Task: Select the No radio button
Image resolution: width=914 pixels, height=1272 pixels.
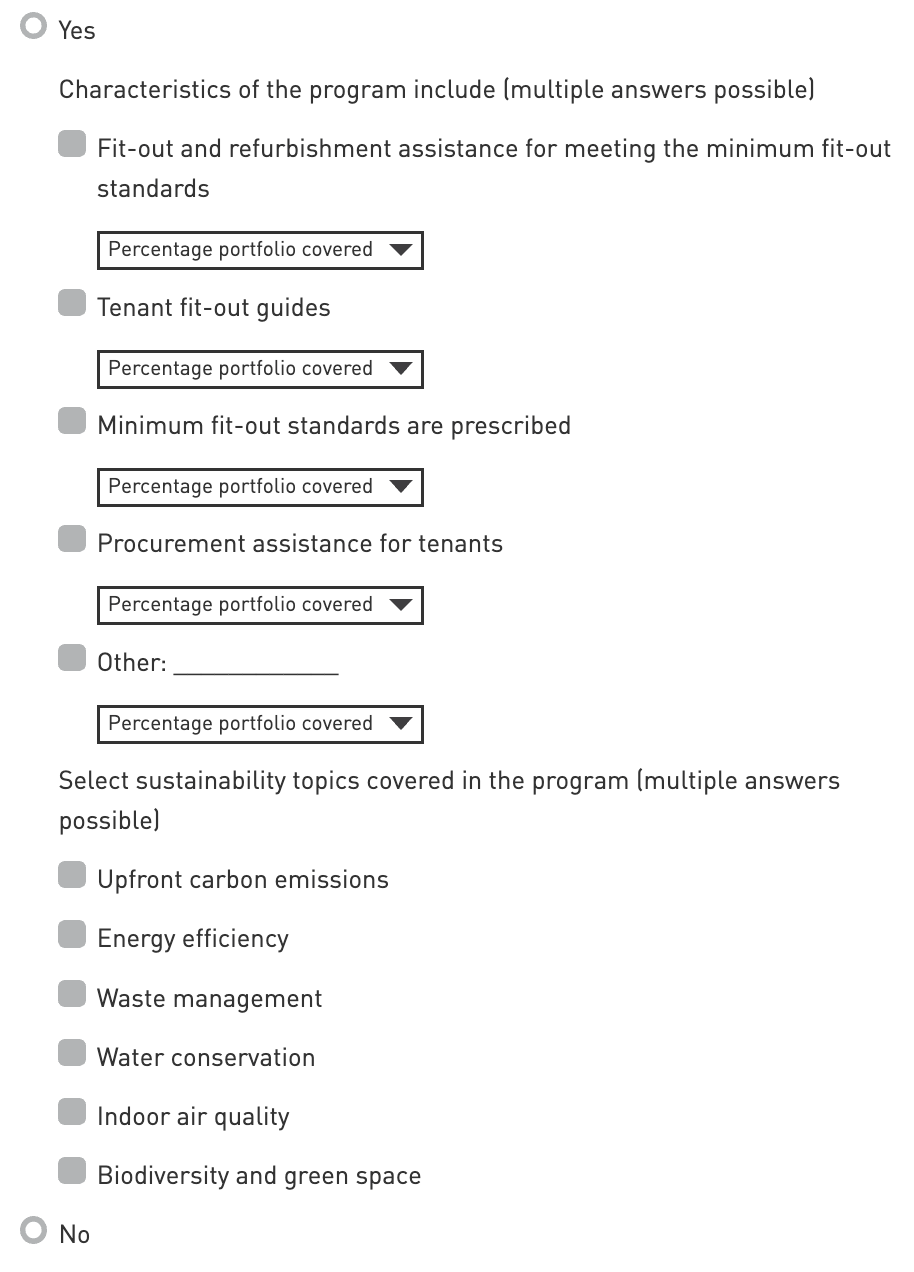Action: (x=35, y=1231)
